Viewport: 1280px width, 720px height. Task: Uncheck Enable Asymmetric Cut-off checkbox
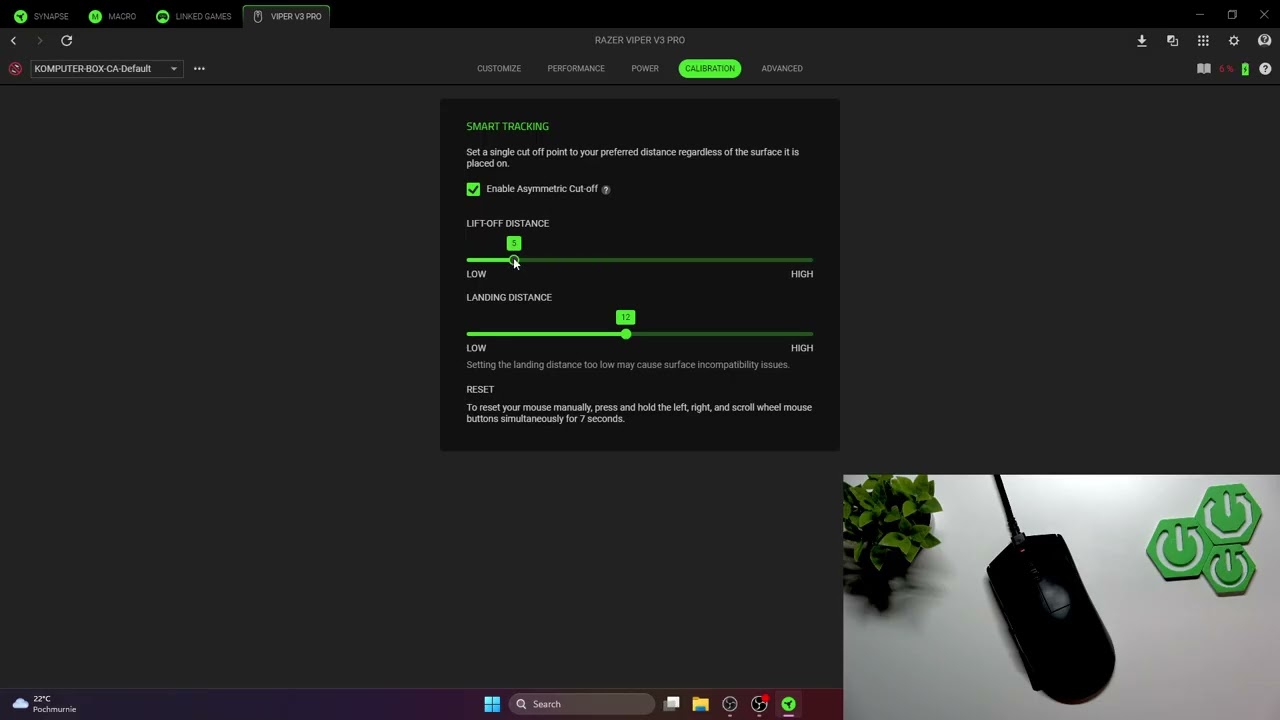pos(473,189)
